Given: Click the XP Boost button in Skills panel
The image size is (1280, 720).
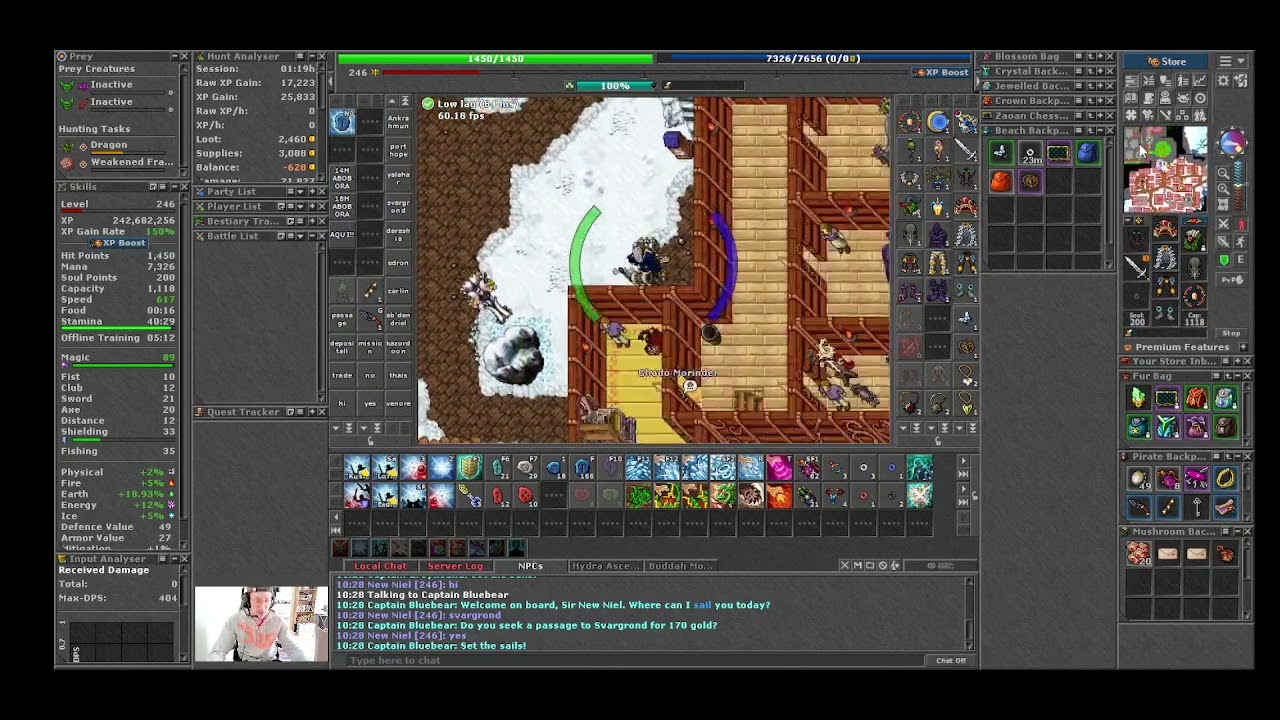Looking at the screenshot, I should [118, 243].
